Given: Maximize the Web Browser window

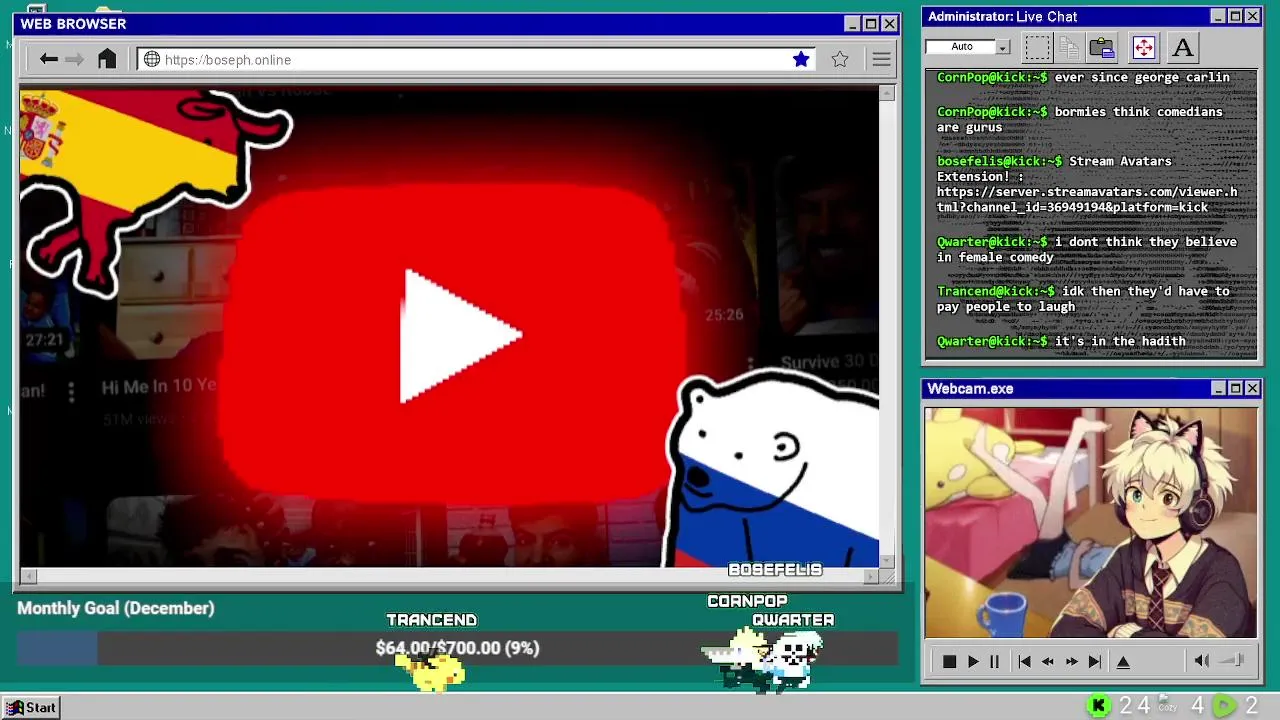Looking at the screenshot, I should 870,24.
